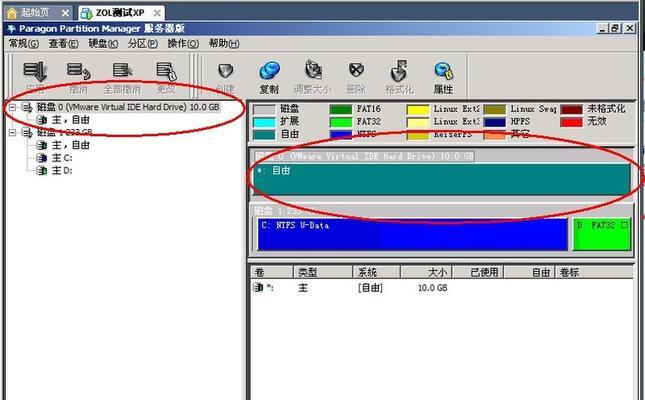Click the [自由] cell in the table row
This screenshot has width=645, height=400.
[x=370, y=288]
